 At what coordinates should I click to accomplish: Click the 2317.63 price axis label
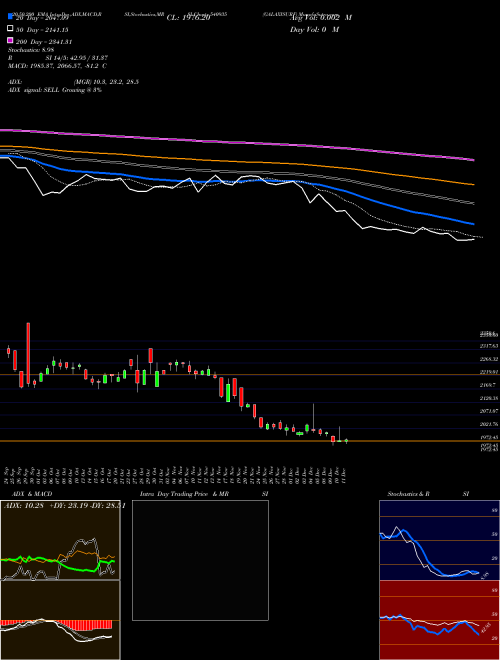pyautogui.click(x=489, y=346)
